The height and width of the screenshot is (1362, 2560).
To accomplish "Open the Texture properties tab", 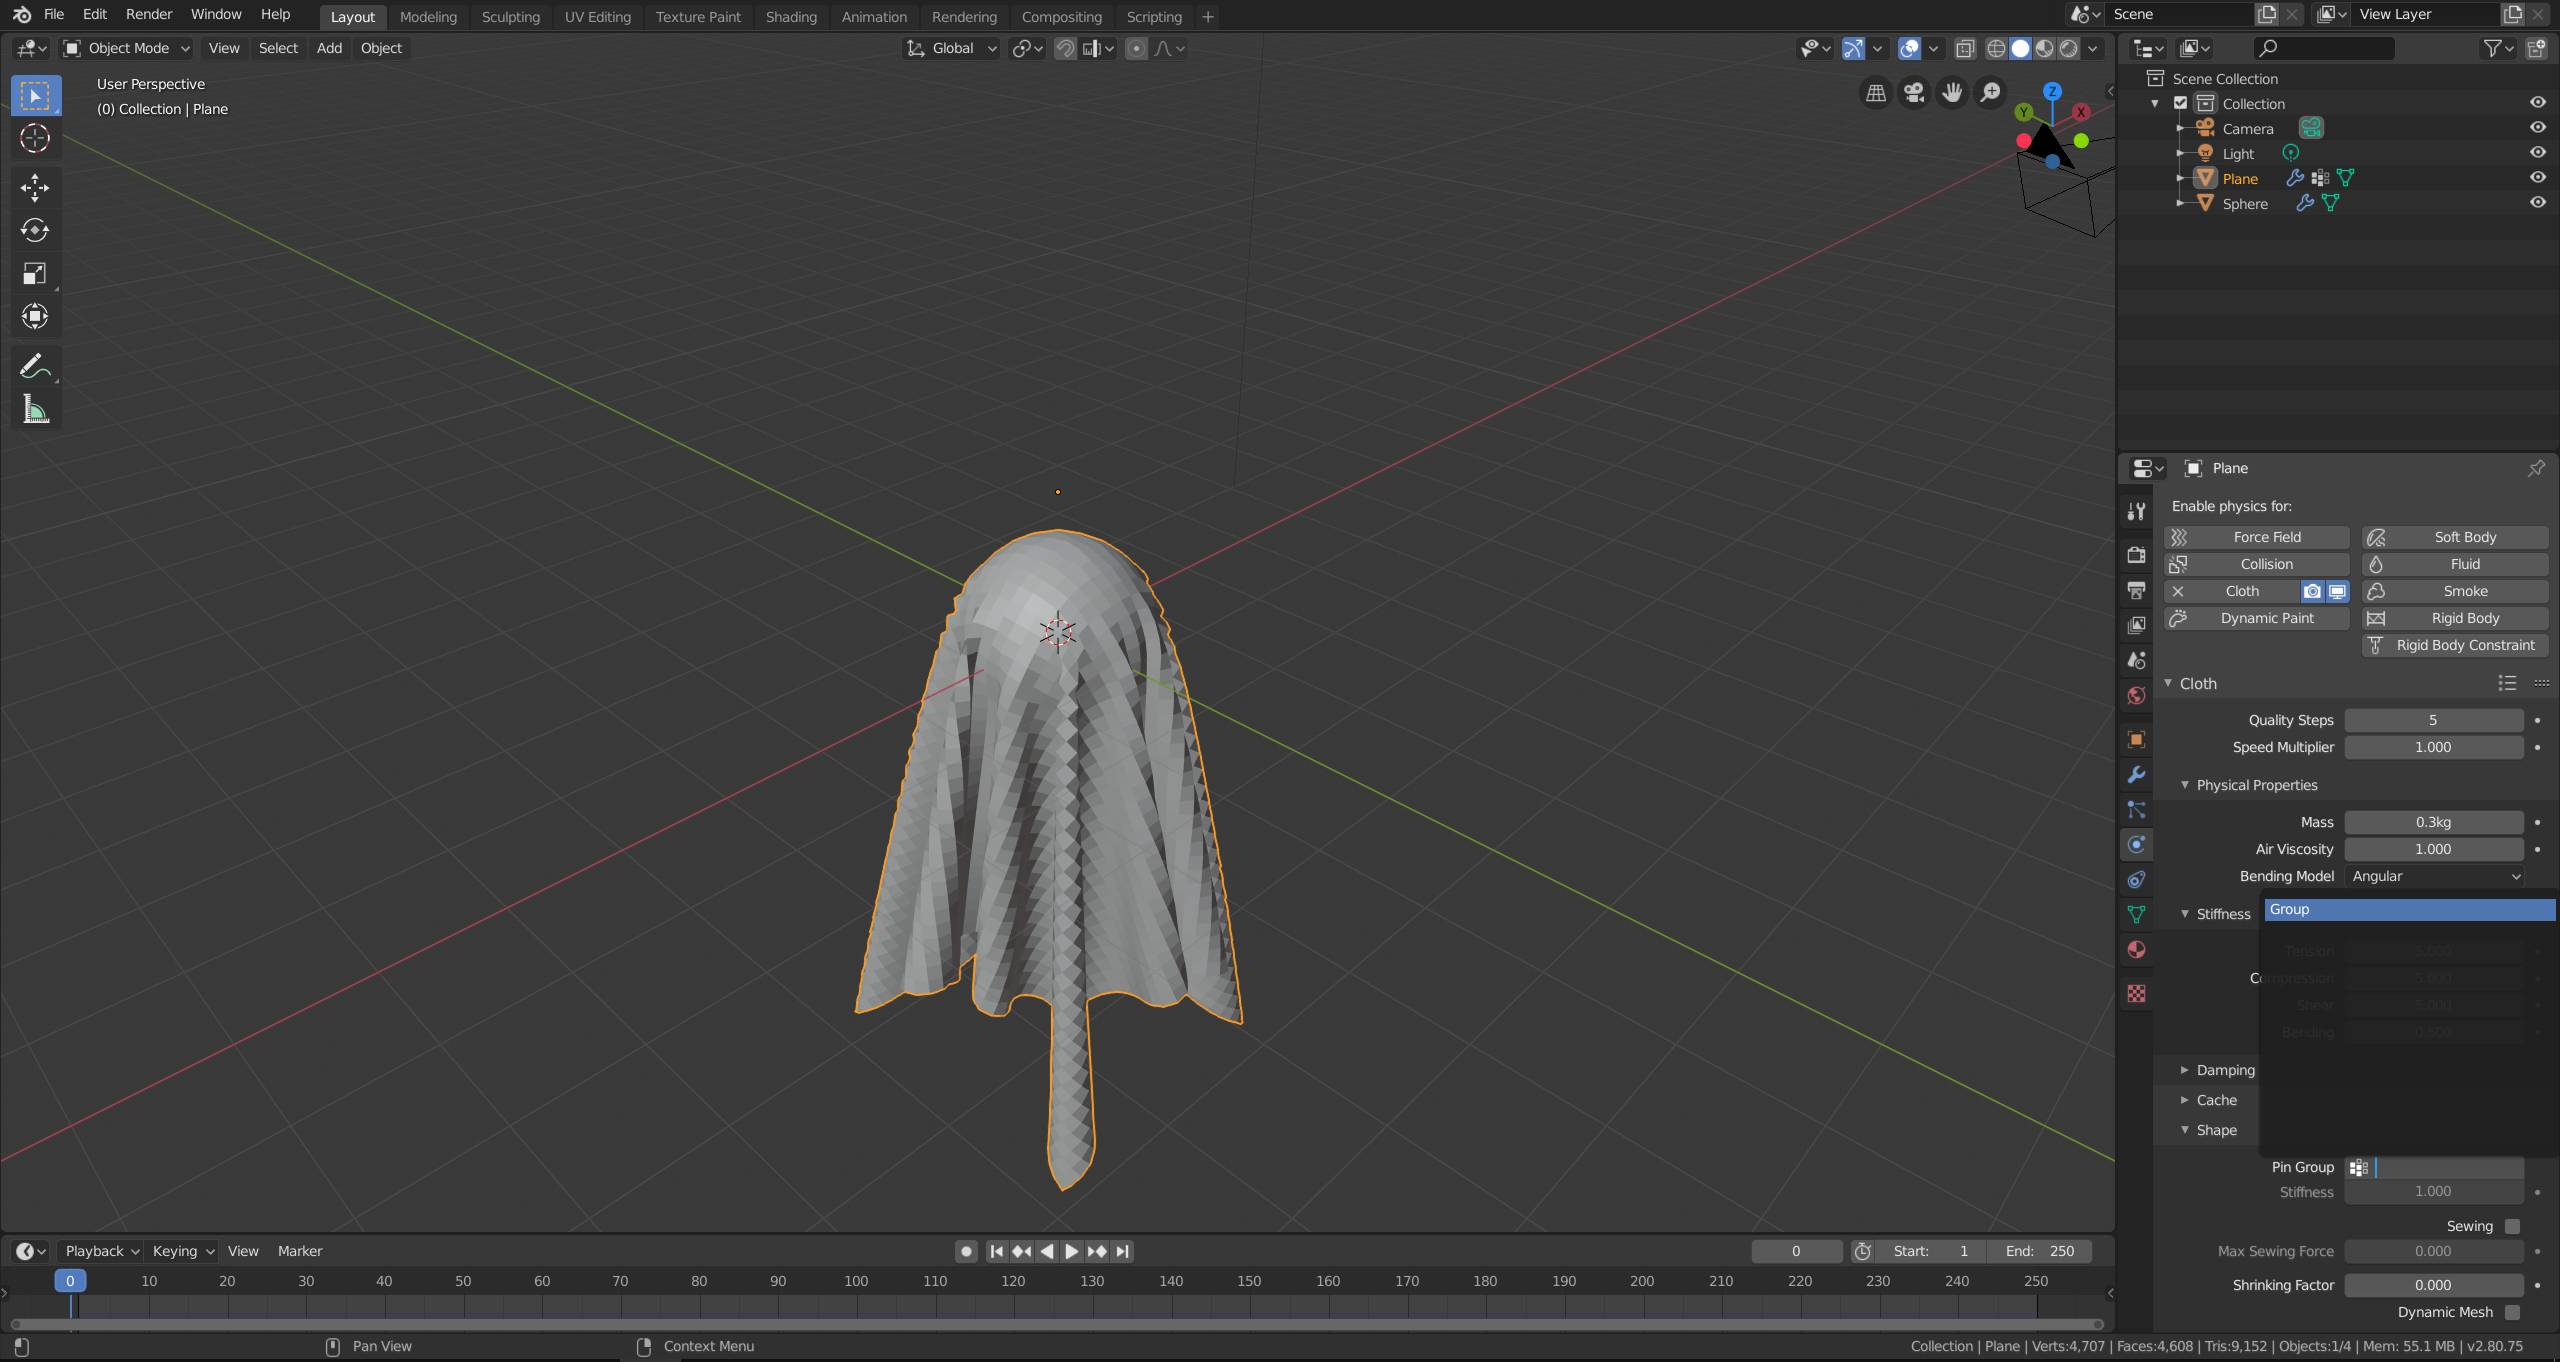I will pyautogui.click(x=2136, y=994).
